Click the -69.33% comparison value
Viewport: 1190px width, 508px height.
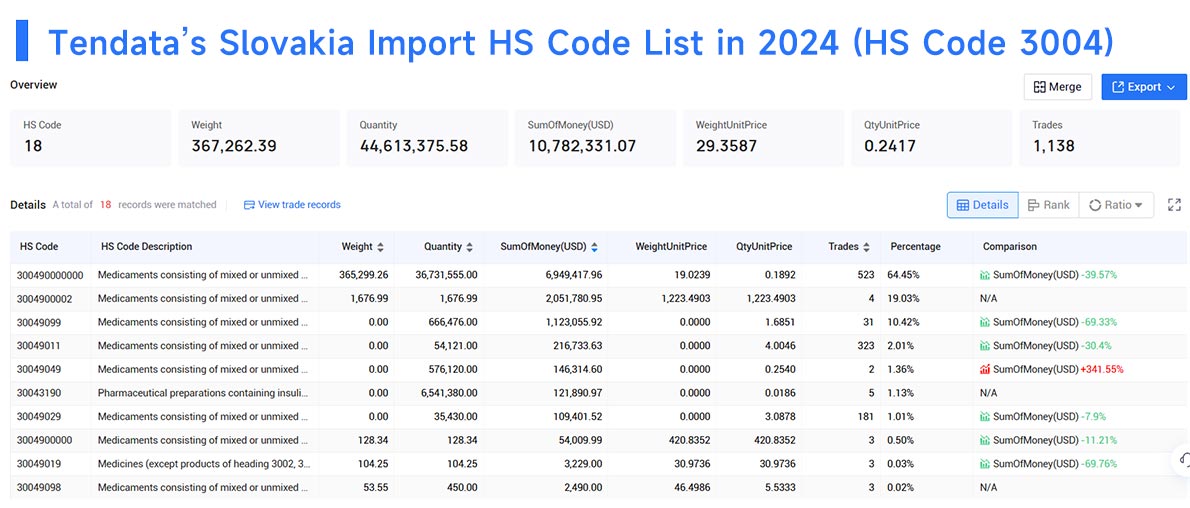[1099, 322]
